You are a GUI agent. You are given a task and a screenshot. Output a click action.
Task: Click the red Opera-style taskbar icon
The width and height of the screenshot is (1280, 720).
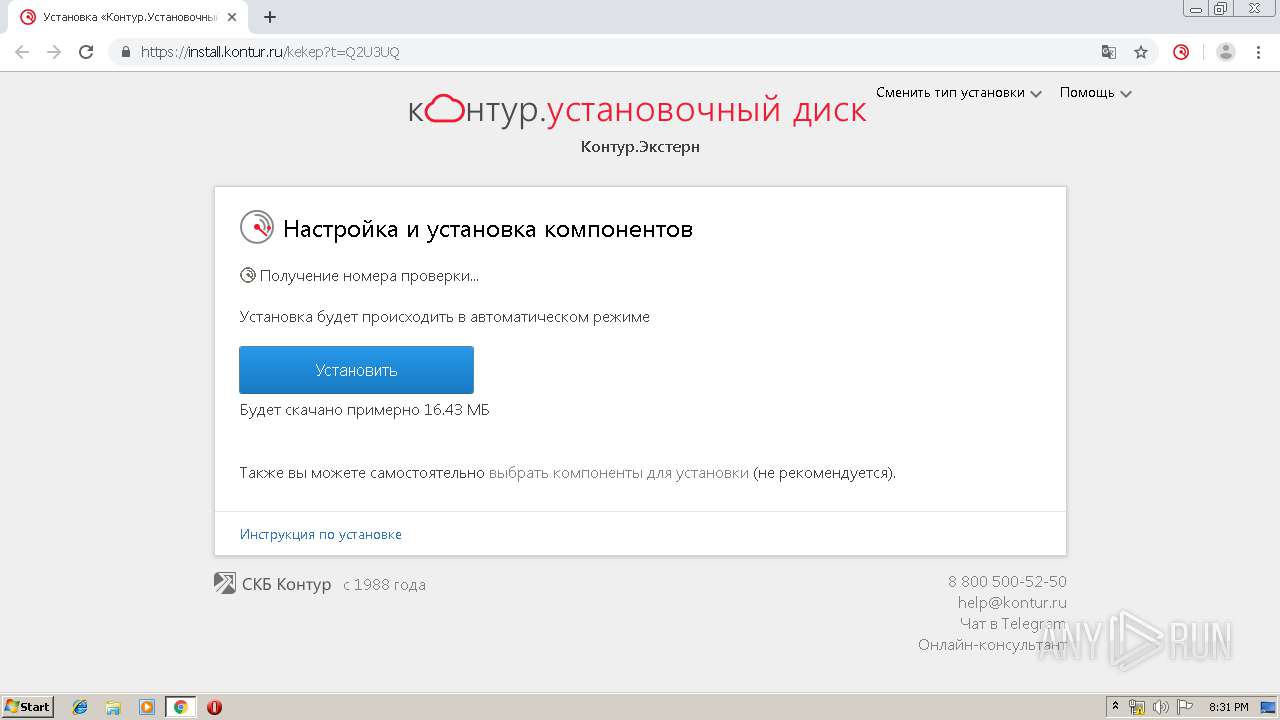pos(214,707)
